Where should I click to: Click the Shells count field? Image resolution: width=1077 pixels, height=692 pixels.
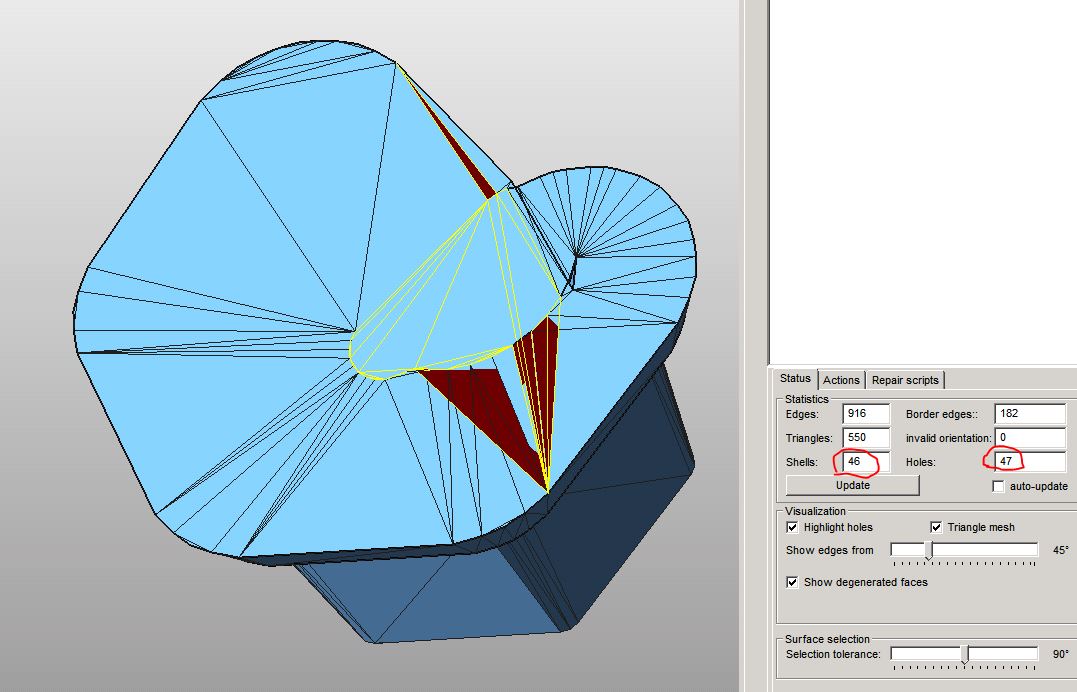865,462
